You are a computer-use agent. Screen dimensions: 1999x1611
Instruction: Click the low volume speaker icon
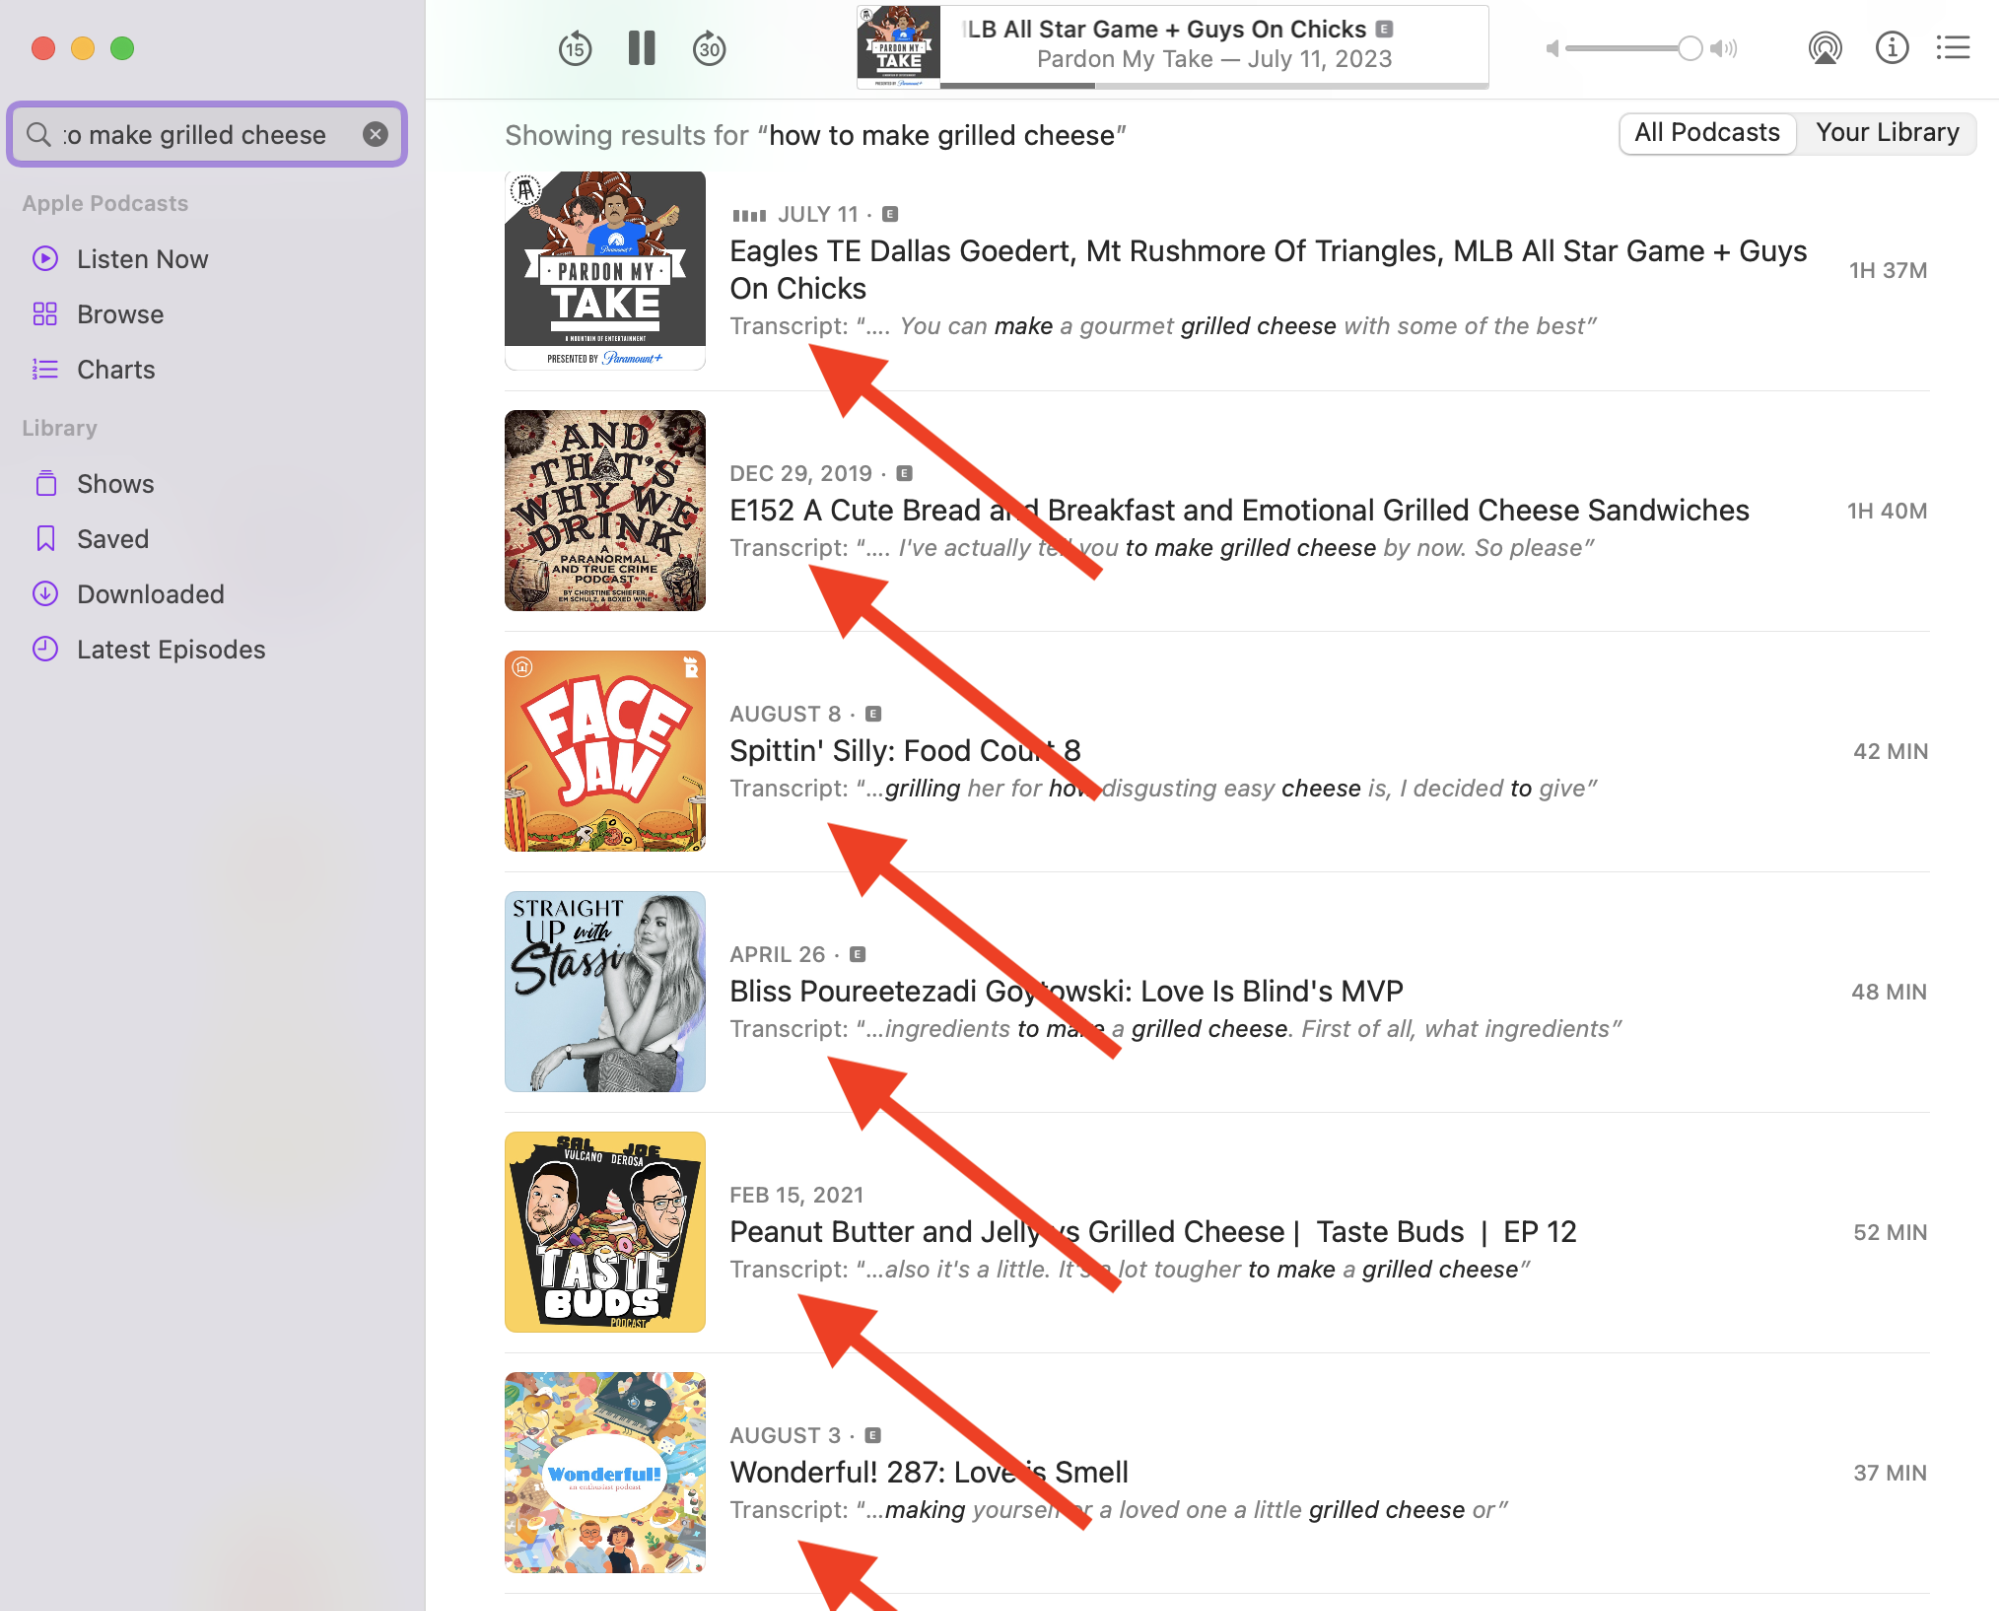[1552, 48]
